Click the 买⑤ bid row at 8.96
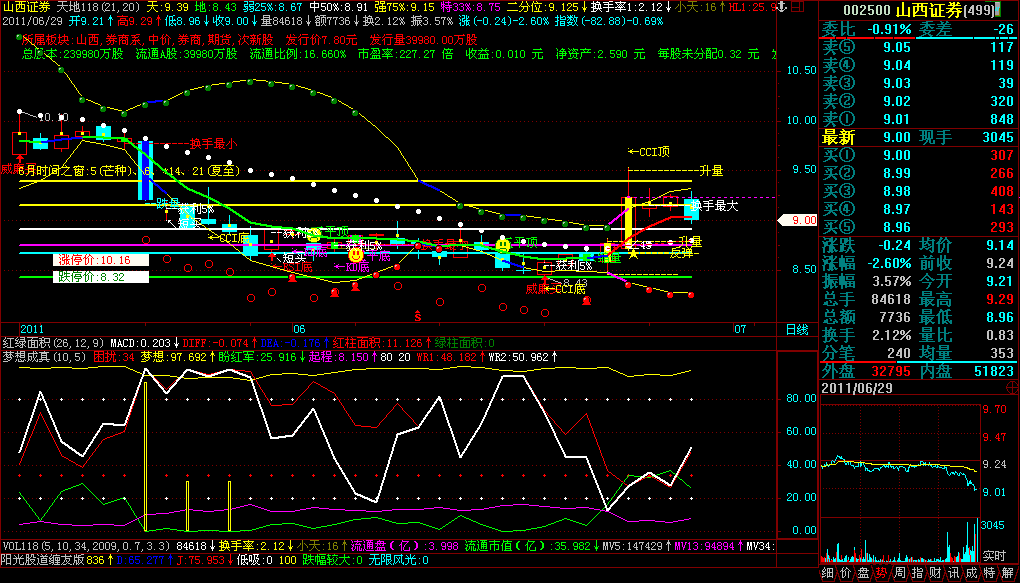The image size is (1020, 583). (919, 227)
